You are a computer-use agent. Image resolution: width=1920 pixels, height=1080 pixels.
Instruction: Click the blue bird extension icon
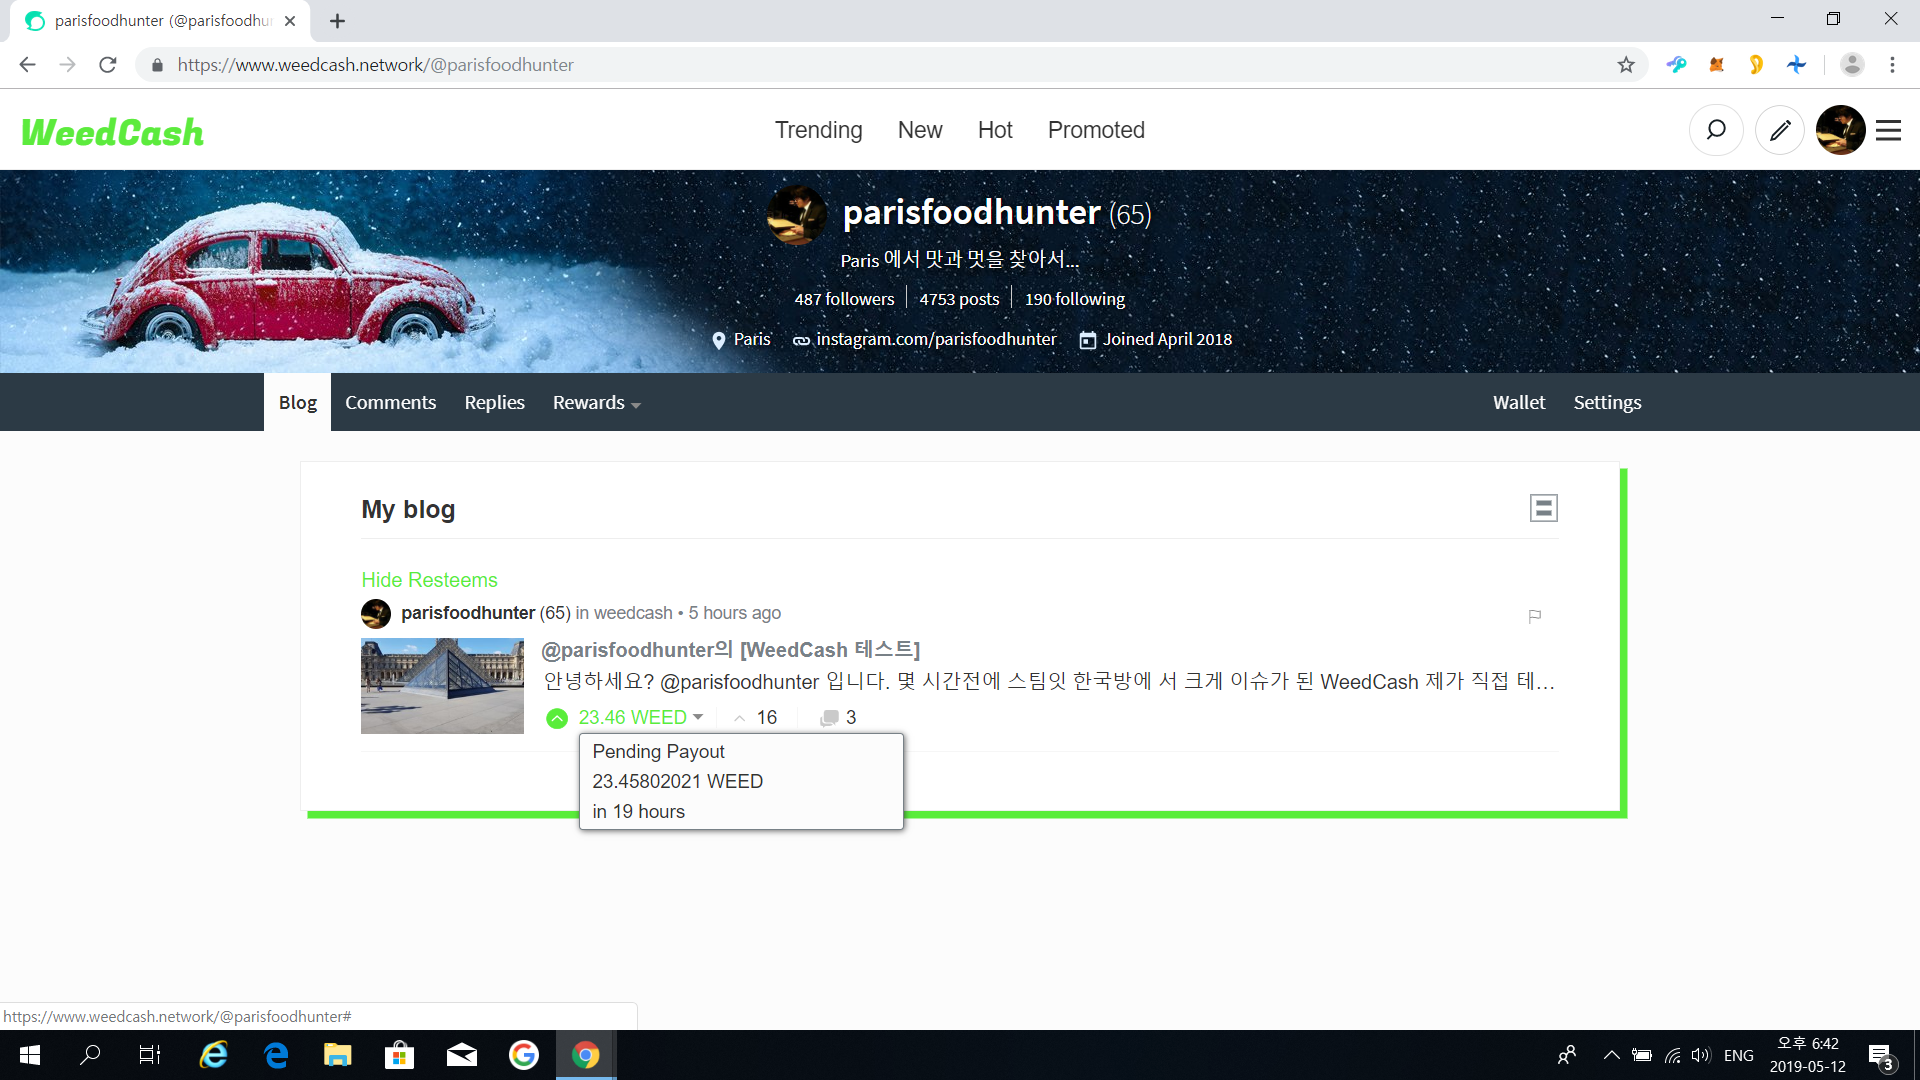click(x=1676, y=65)
